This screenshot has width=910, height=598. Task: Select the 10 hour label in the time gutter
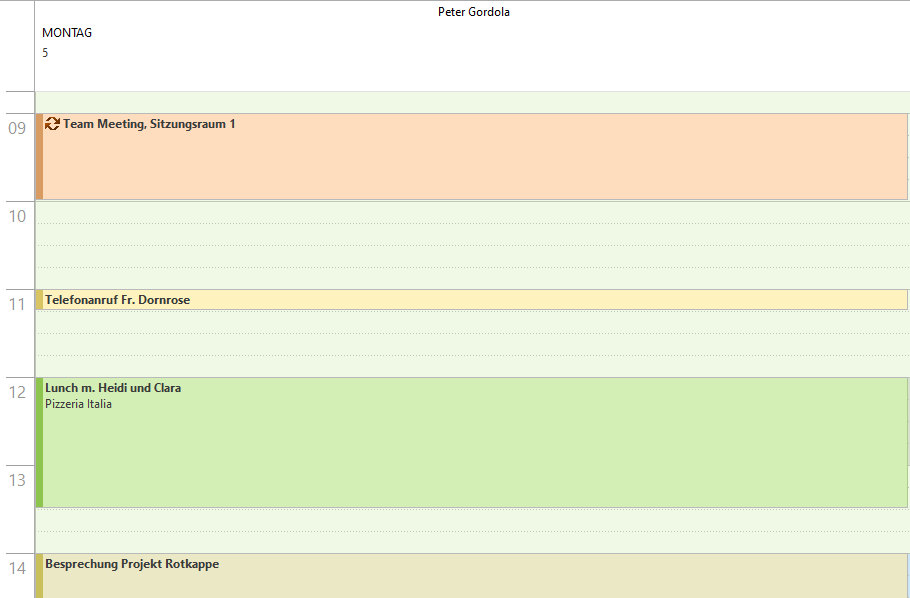[x=16, y=214]
